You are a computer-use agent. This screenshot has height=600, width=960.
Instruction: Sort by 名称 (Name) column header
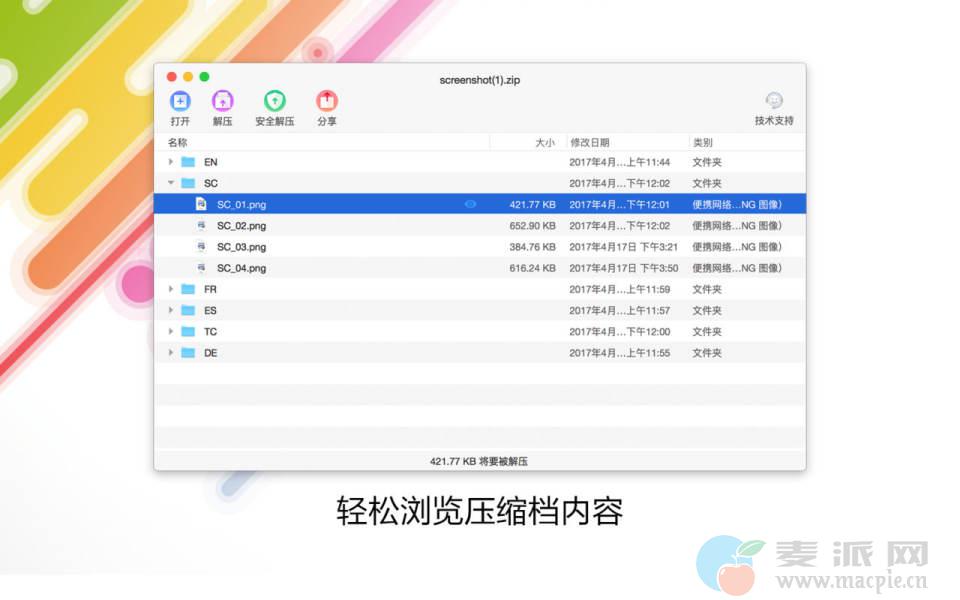[178, 143]
